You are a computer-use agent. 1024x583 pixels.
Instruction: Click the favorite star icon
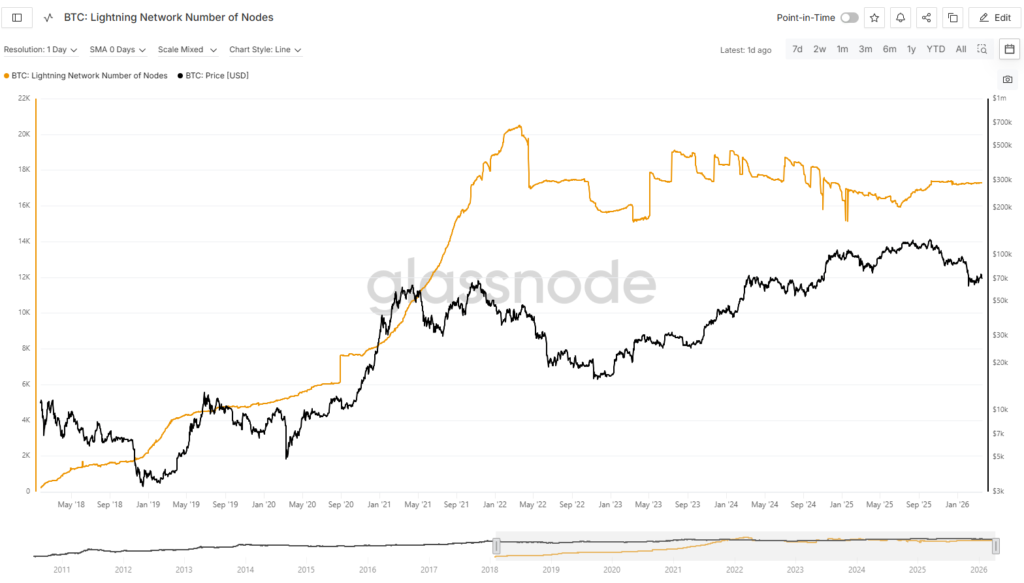[874, 17]
